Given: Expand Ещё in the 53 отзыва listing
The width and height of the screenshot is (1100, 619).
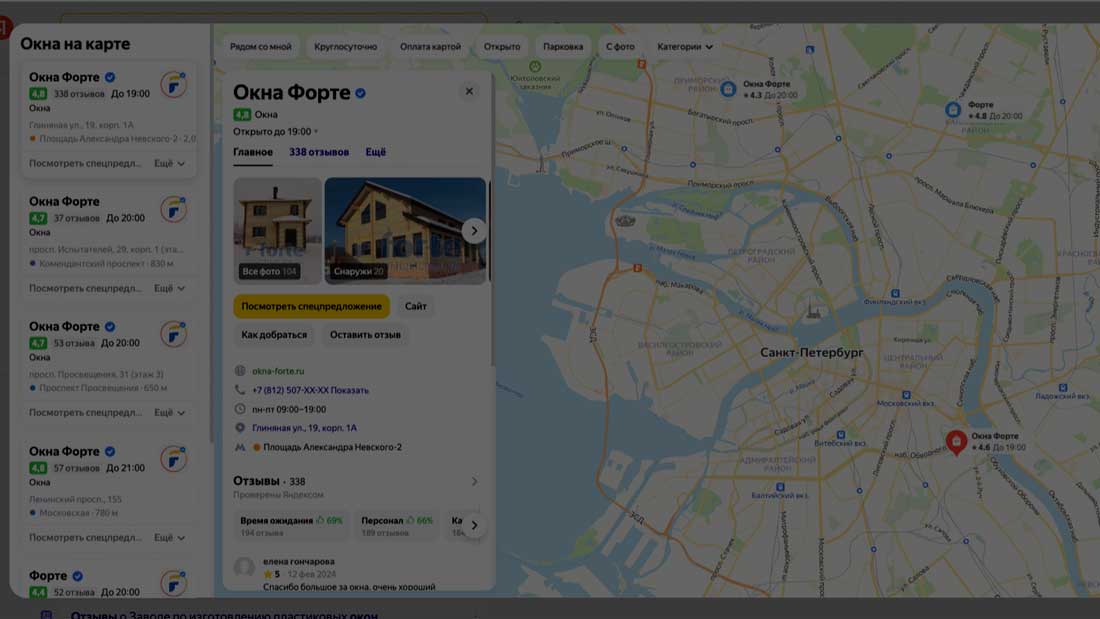Looking at the screenshot, I should (169, 412).
